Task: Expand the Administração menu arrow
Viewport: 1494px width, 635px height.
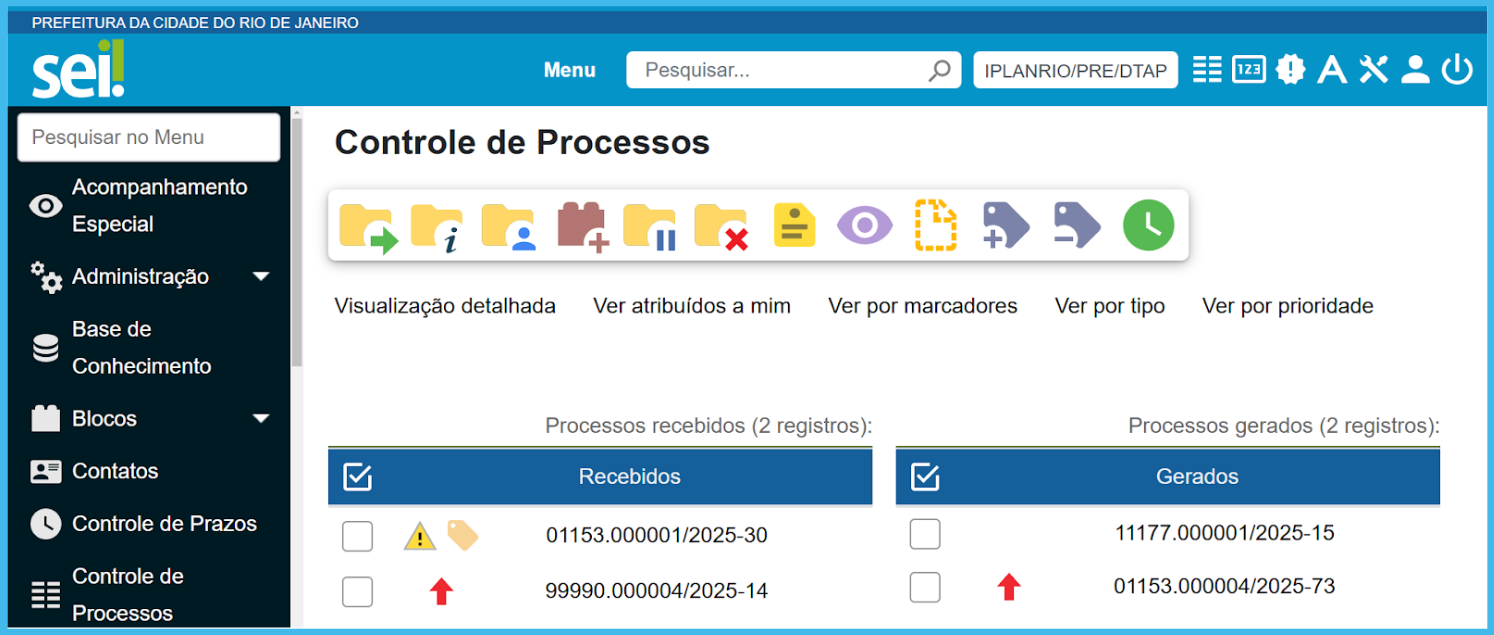Action: pos(261,277)
